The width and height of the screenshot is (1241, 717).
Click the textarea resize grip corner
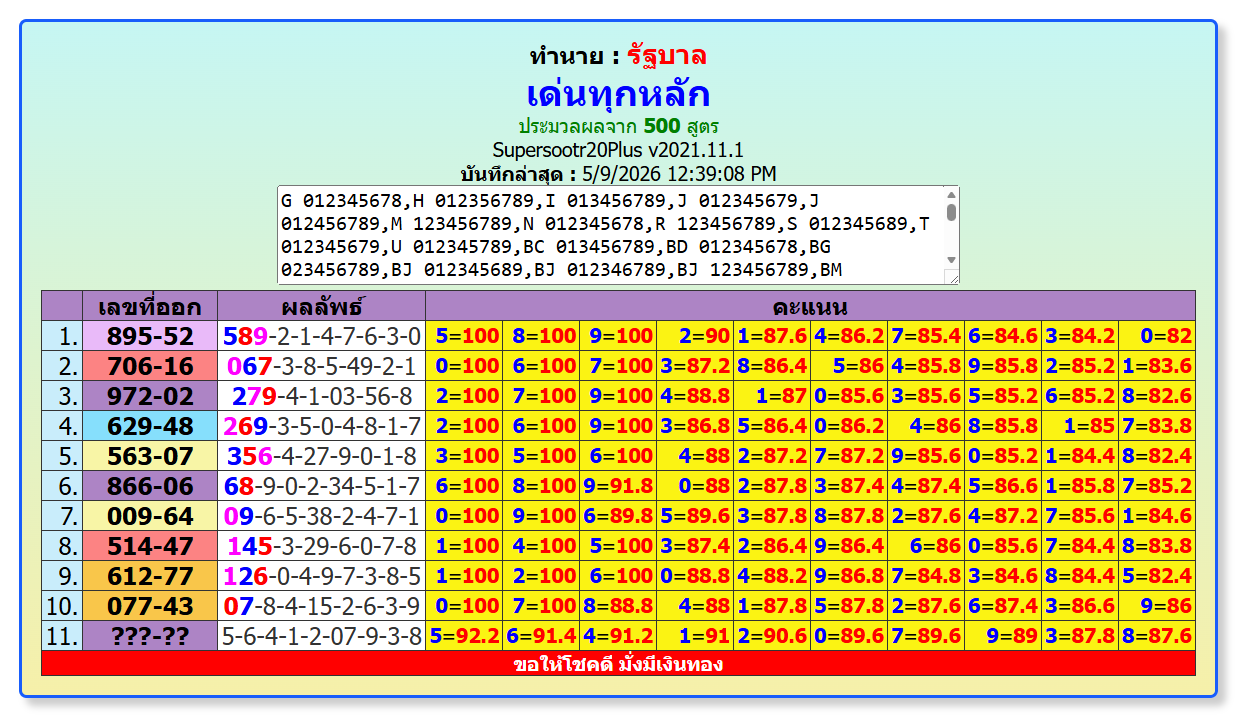(x=952, y=277)
